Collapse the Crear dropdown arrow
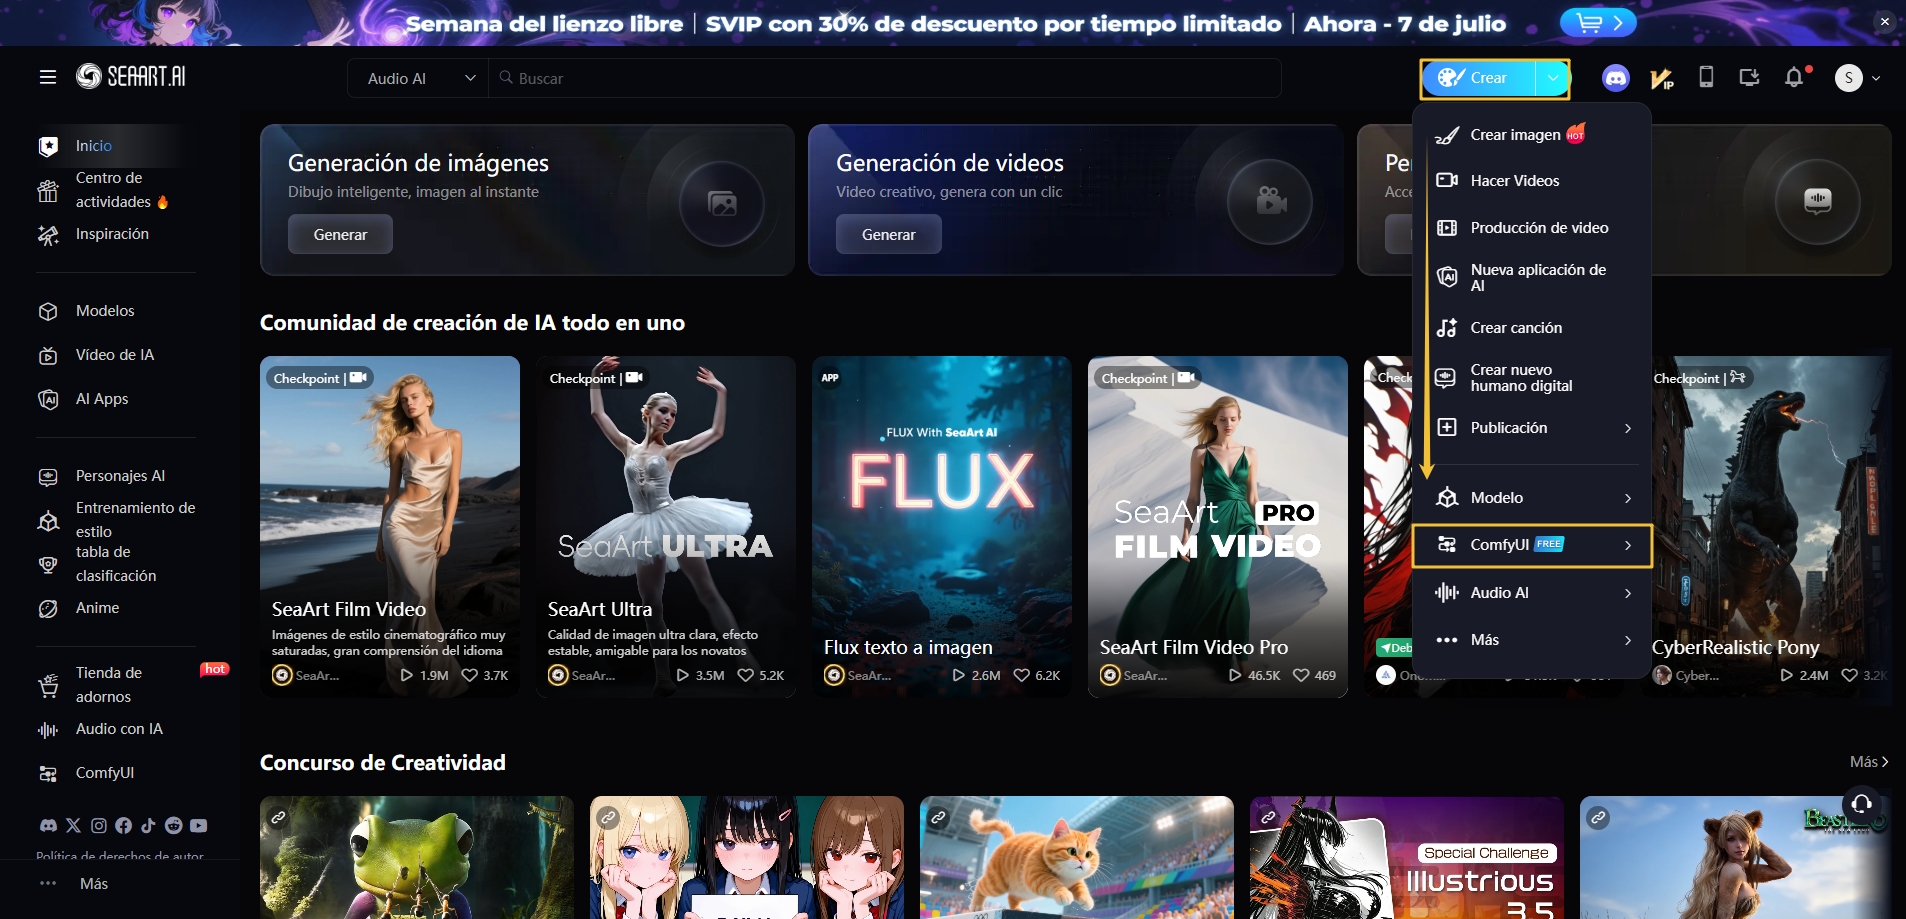This screenshot has width=1906, height=919. 1552,78
